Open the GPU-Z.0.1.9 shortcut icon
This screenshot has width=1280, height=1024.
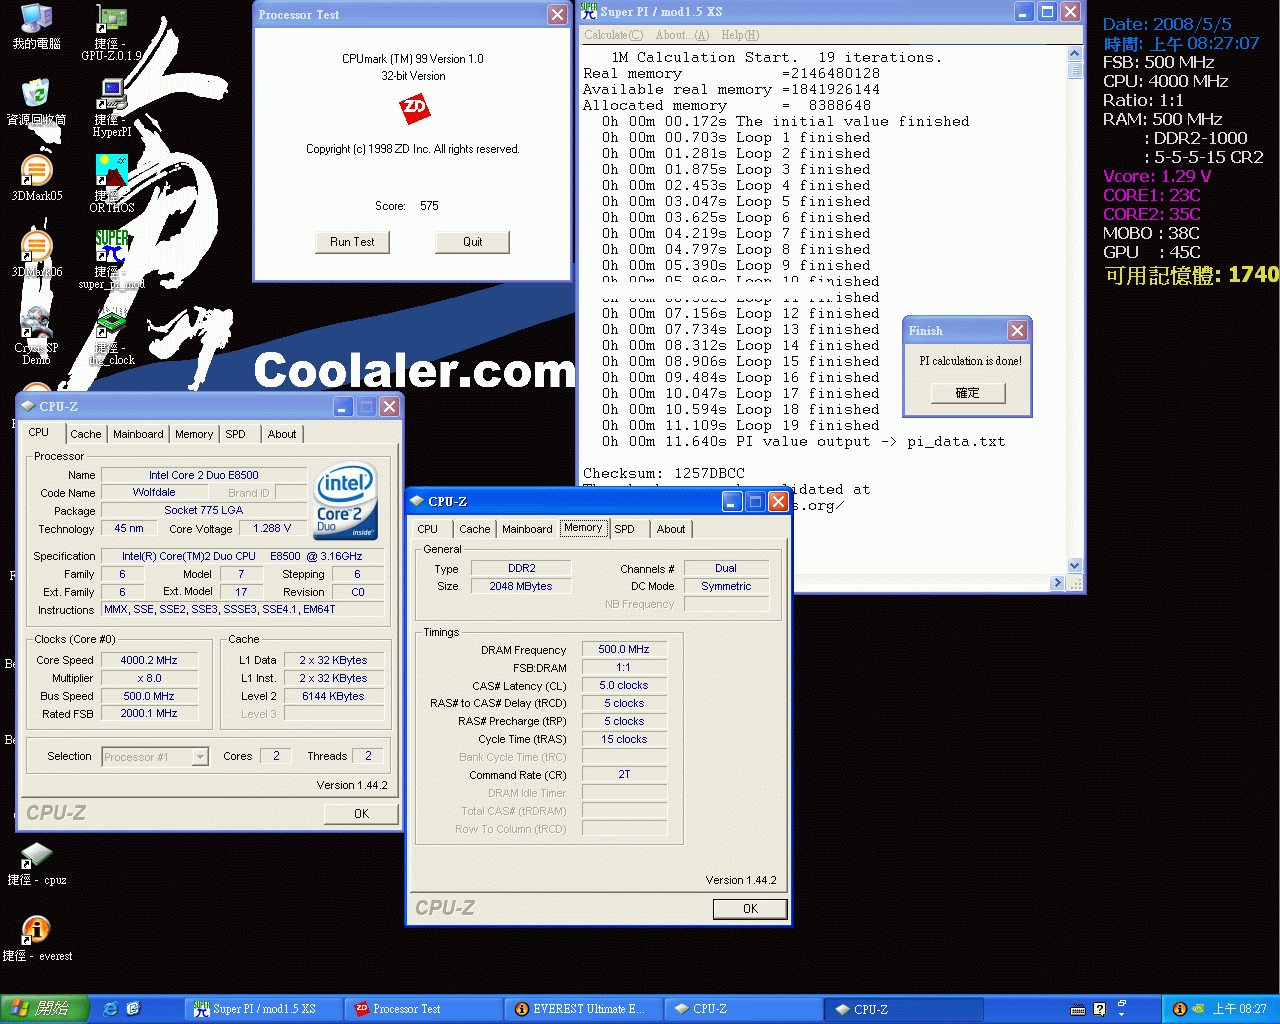111,20
